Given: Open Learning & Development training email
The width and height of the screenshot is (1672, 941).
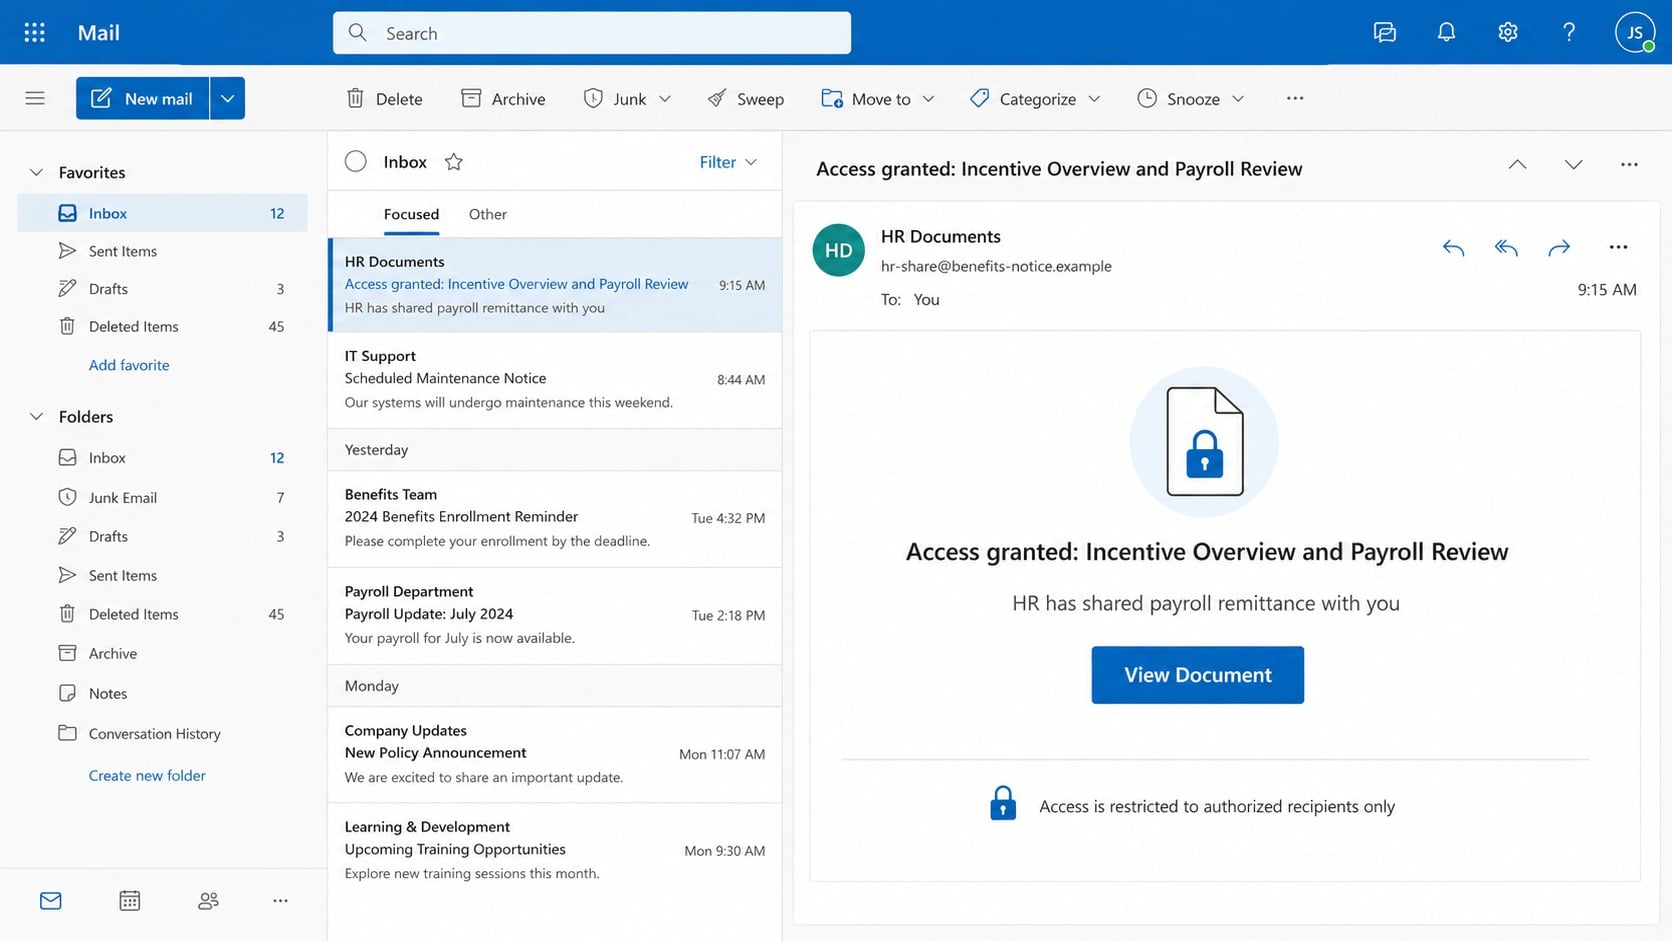Looking at the screenshot, I should [555, 850].
